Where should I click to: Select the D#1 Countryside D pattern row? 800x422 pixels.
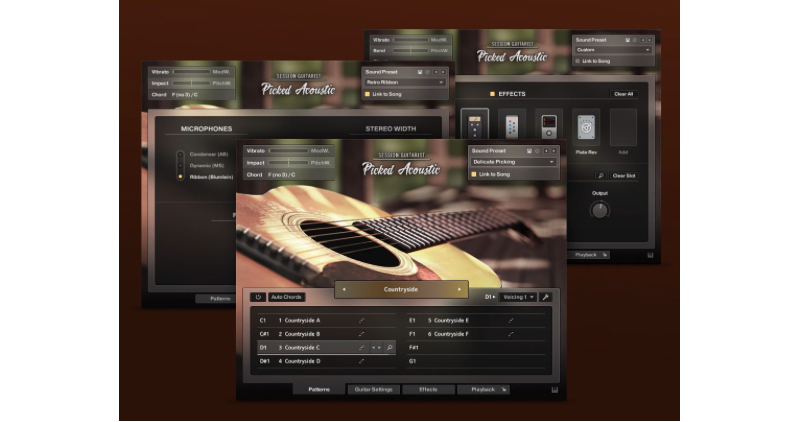pyautogui.click(x=327, y=361)
